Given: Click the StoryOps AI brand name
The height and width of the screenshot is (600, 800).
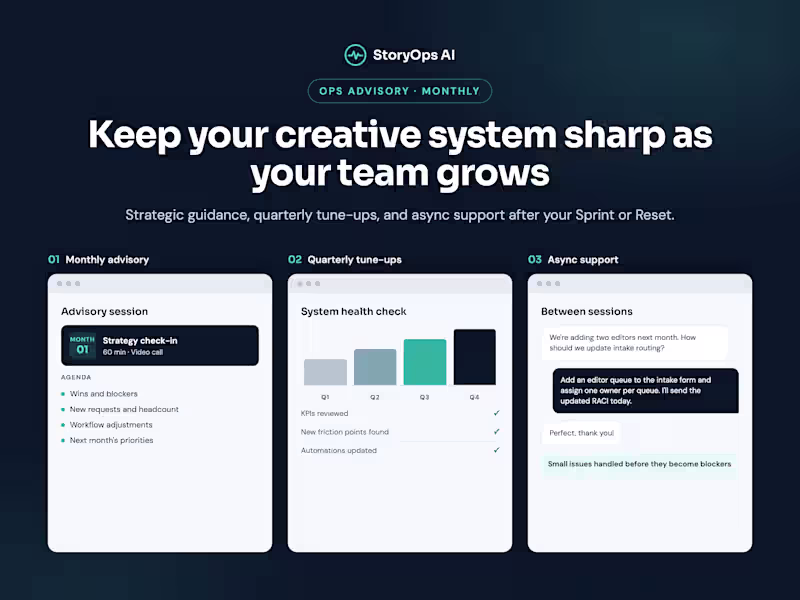Looking at the screenshot, I should pyautogui.click(x=414, y=55).
